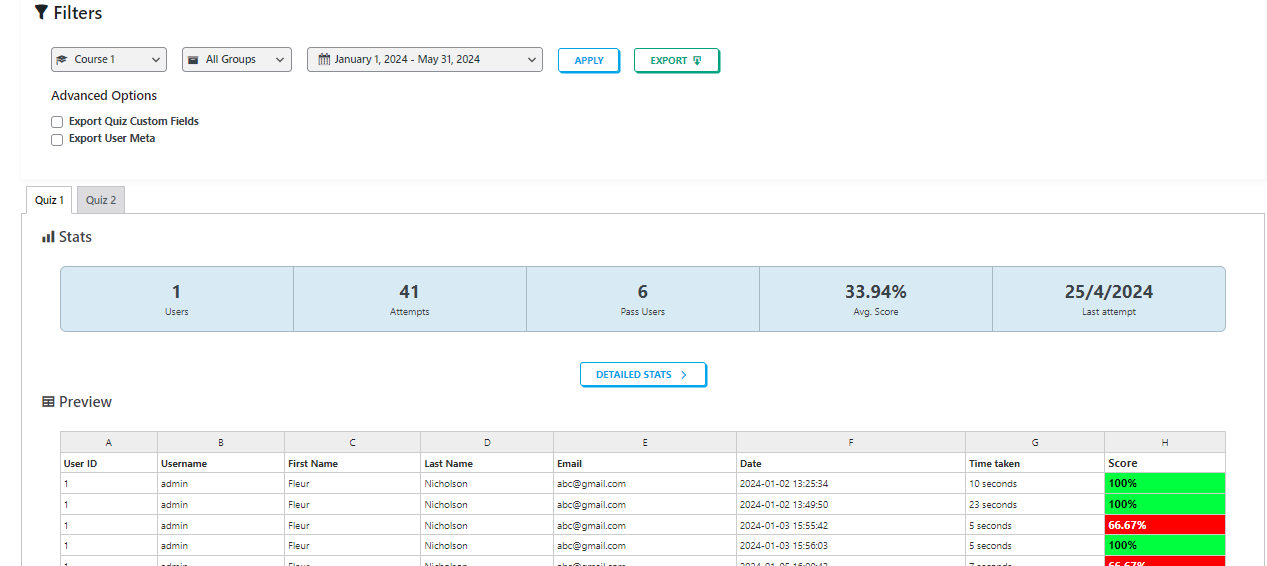The width and height of the screenshot is (1267, 566).
Task: Click date cell 2024-01-03 15:56:03
Action: [851, 546]
